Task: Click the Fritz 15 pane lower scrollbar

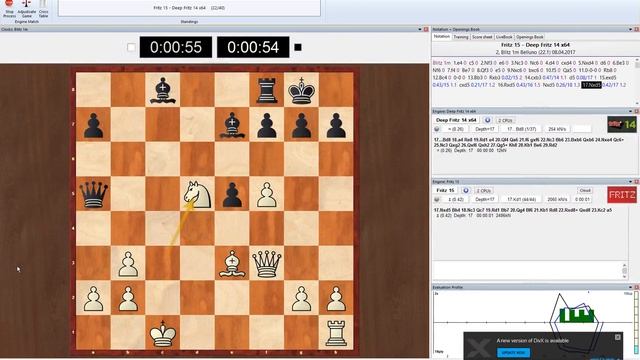Action: [x=624, y=271]
